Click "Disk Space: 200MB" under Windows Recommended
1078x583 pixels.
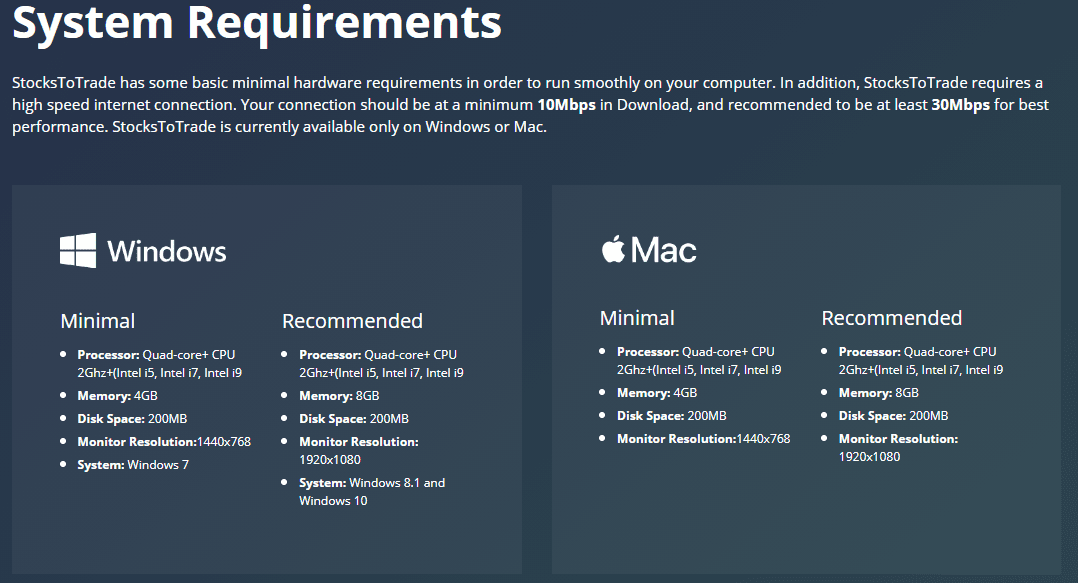pos(354,419)
